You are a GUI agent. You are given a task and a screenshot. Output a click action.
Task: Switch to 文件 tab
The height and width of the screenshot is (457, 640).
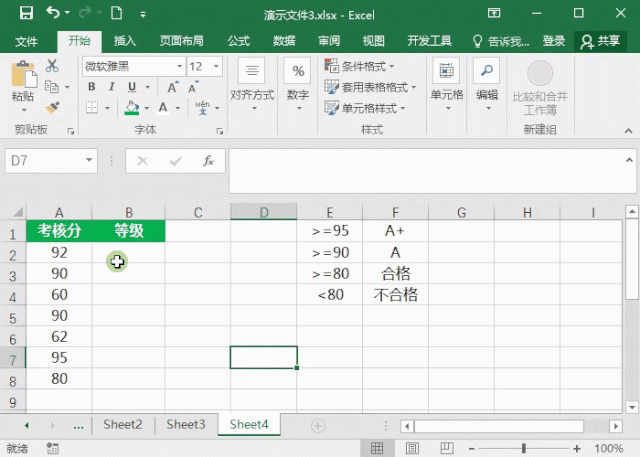coord(26,41)
